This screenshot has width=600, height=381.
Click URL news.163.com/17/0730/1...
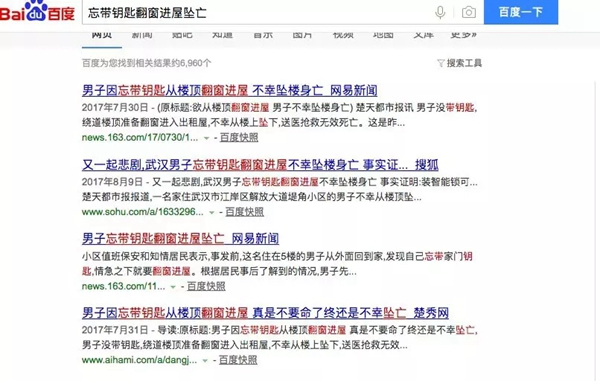coord(140,137)
